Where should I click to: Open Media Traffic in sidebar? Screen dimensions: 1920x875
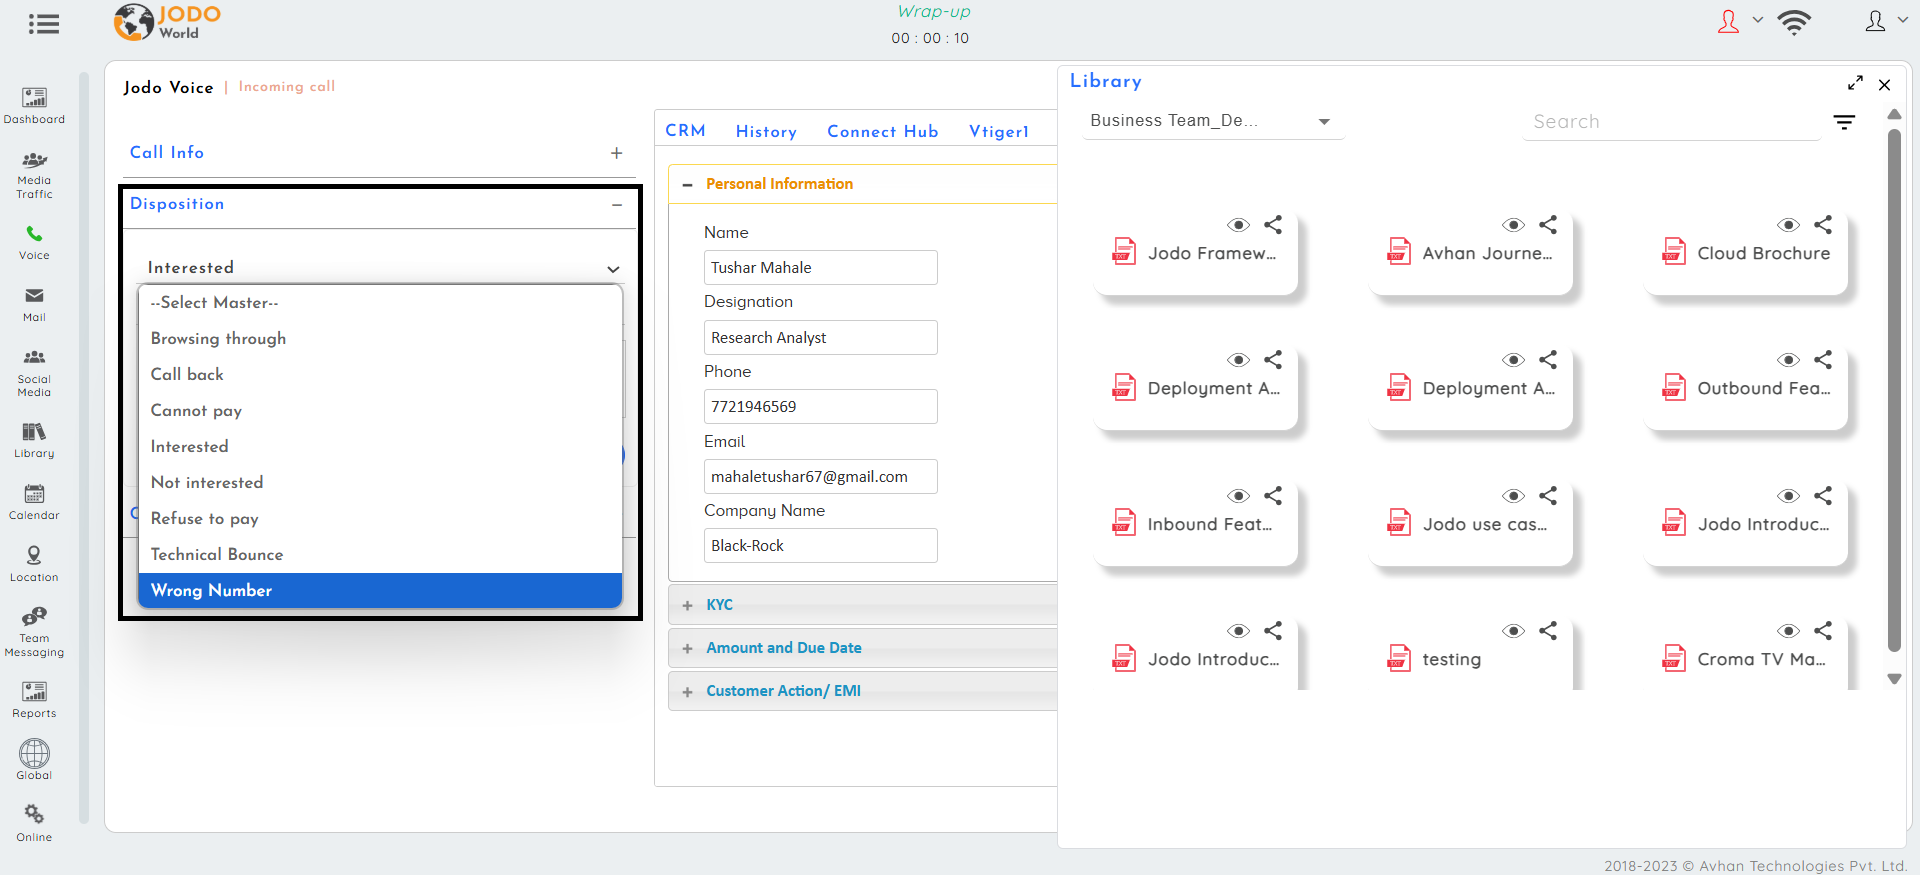pyautogui.click(x=34, y=176)
